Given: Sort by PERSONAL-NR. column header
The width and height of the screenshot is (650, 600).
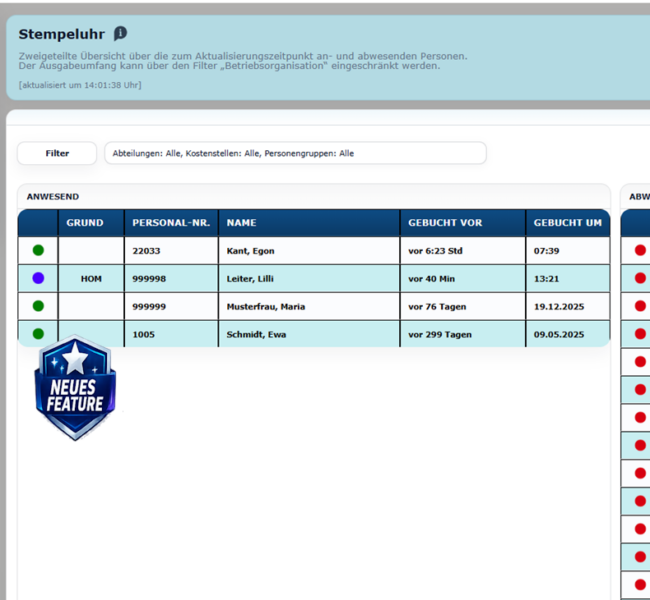Looking at the screenshot, I should pos(171,223).
